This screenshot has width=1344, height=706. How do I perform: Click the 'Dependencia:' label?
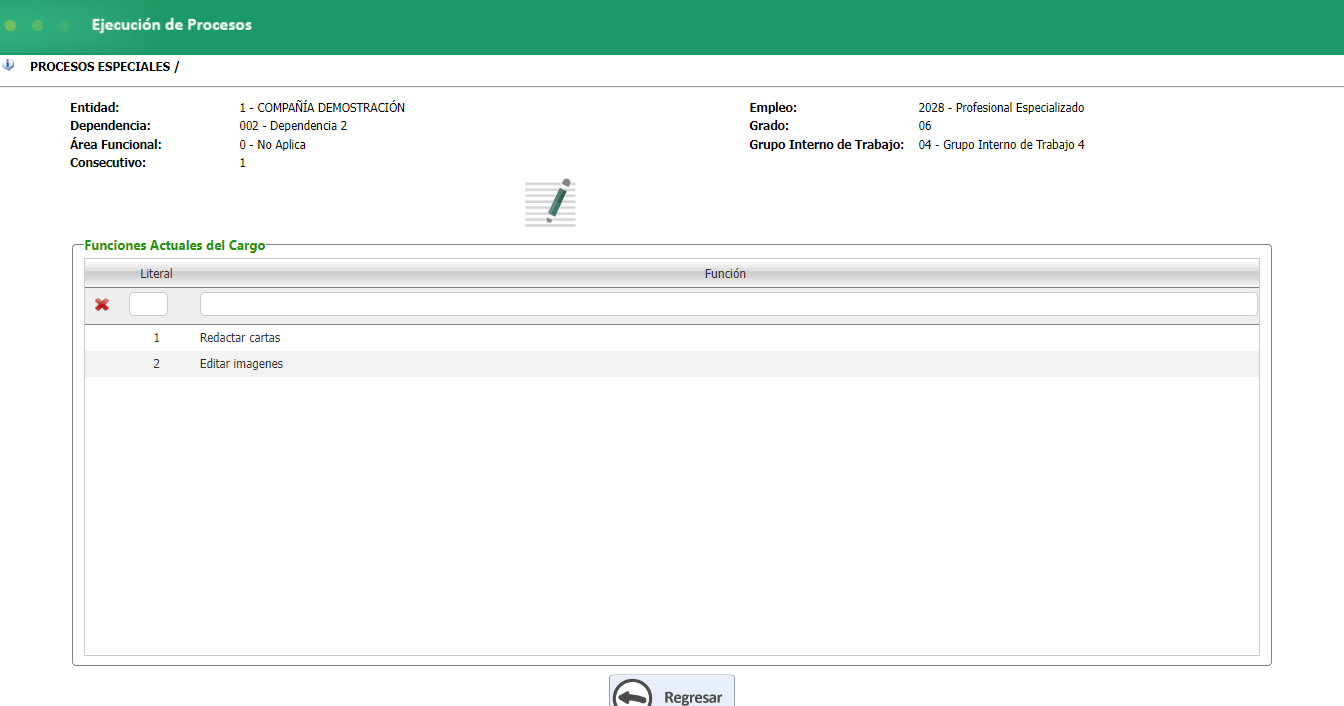[110, 126]
